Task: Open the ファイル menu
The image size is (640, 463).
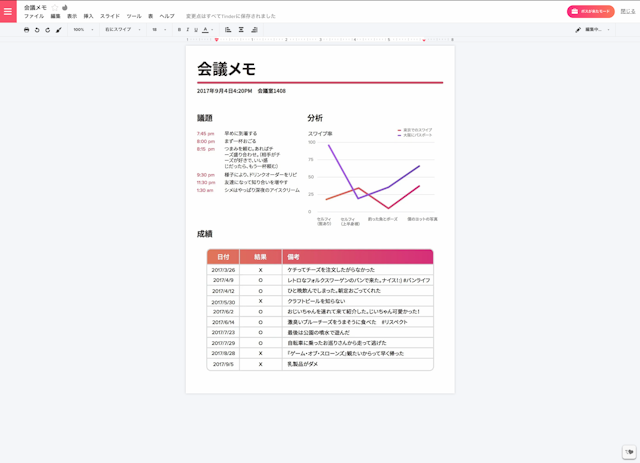Action: [x=34, y=16]
